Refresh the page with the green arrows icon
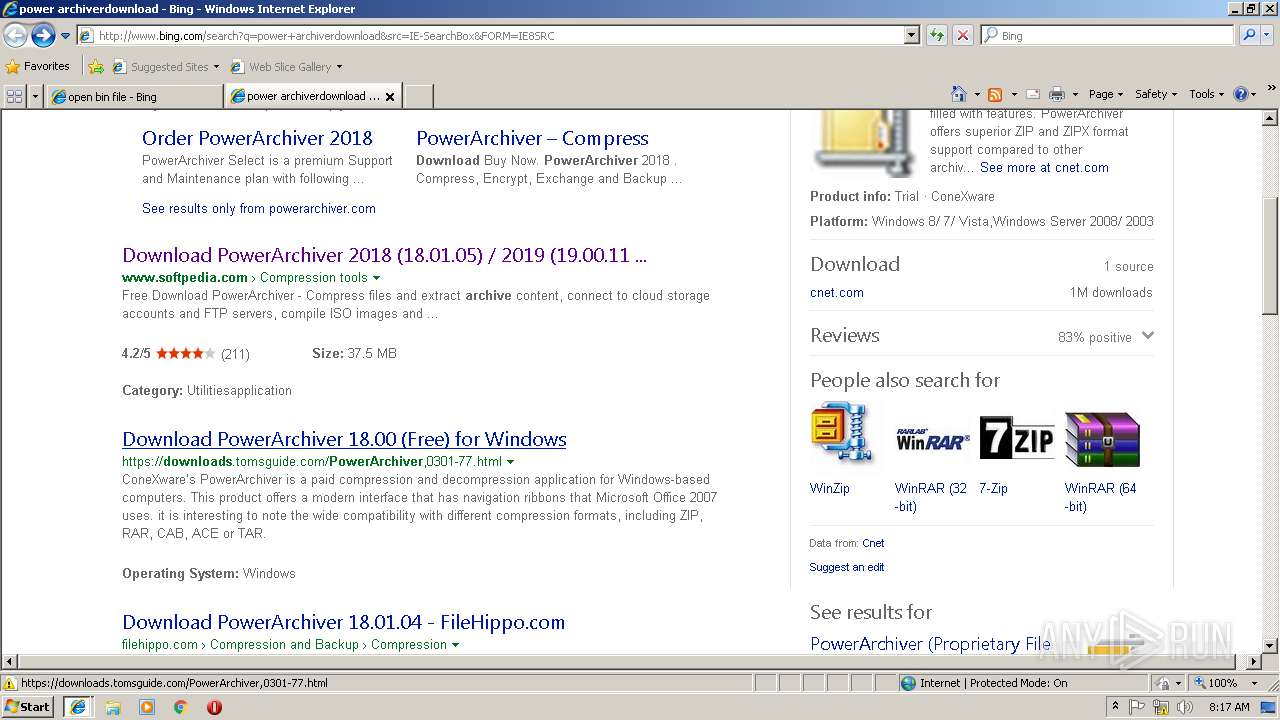1280x720 pixels. [x=937, y=35]
